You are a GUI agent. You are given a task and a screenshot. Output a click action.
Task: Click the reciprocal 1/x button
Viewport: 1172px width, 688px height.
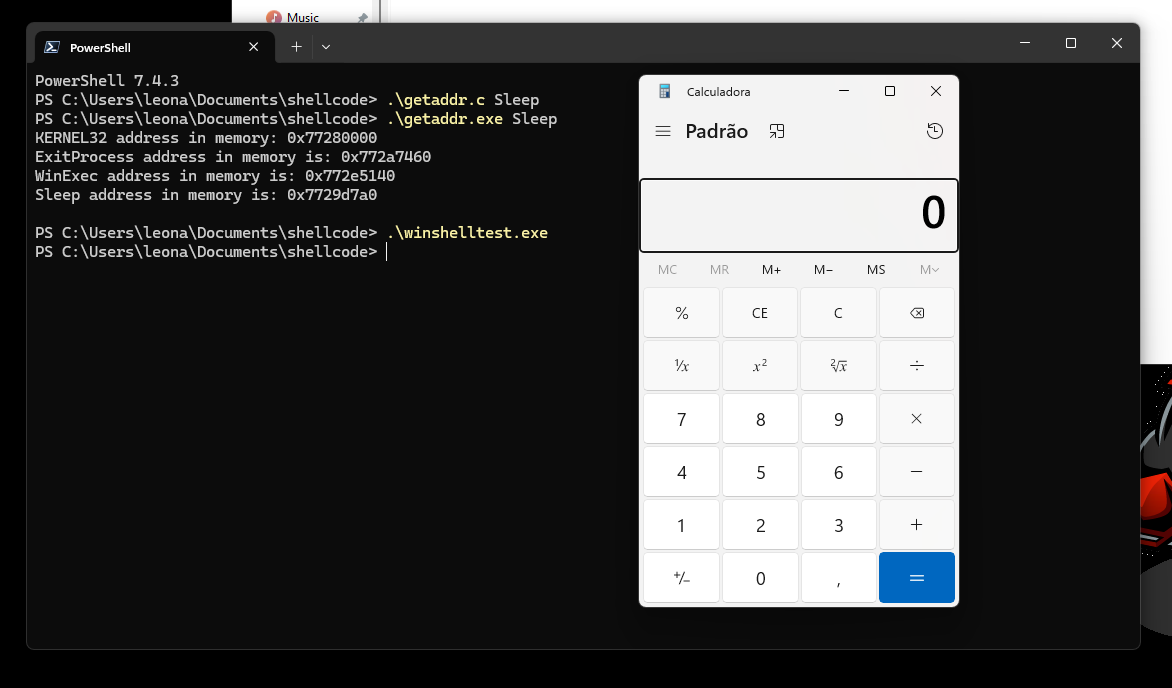coord(681,366)
